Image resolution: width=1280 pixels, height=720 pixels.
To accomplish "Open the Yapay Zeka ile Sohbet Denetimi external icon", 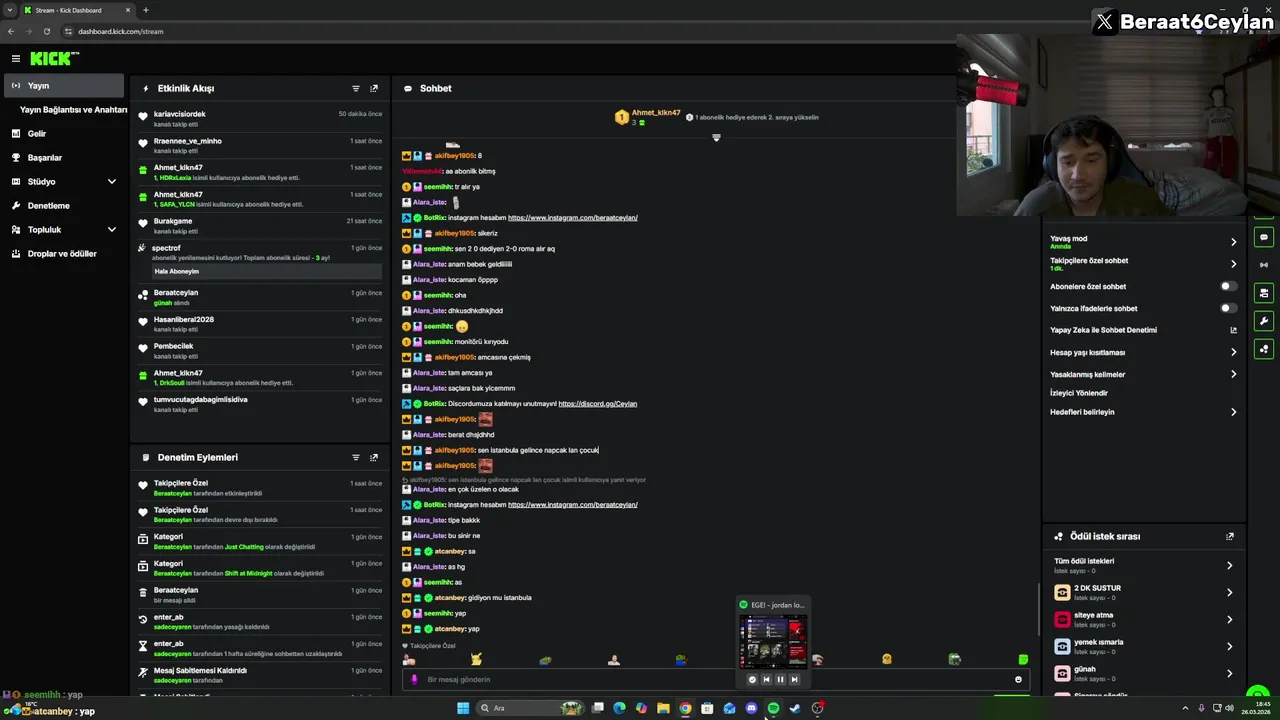I will (1233, 330).
